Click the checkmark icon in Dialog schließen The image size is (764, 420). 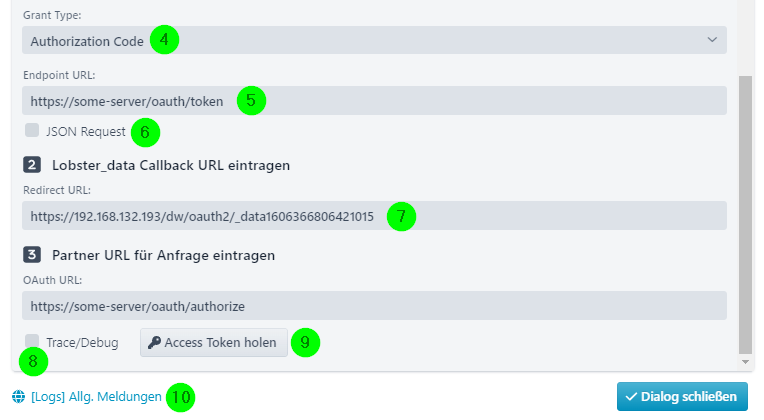point(631,396)
